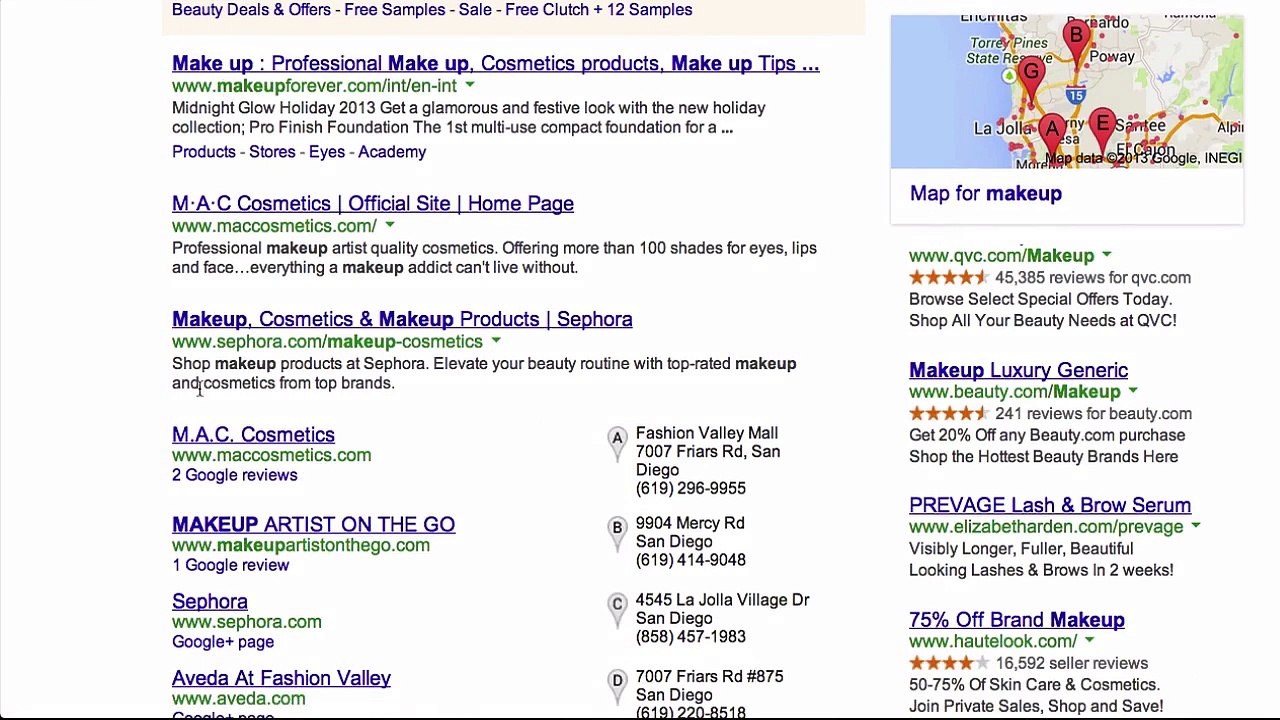The width and height of the screenshot is (1280, 720).
Task: Open dropdown arrow next to maccosmetics.com URL
Action: [389, 226]
